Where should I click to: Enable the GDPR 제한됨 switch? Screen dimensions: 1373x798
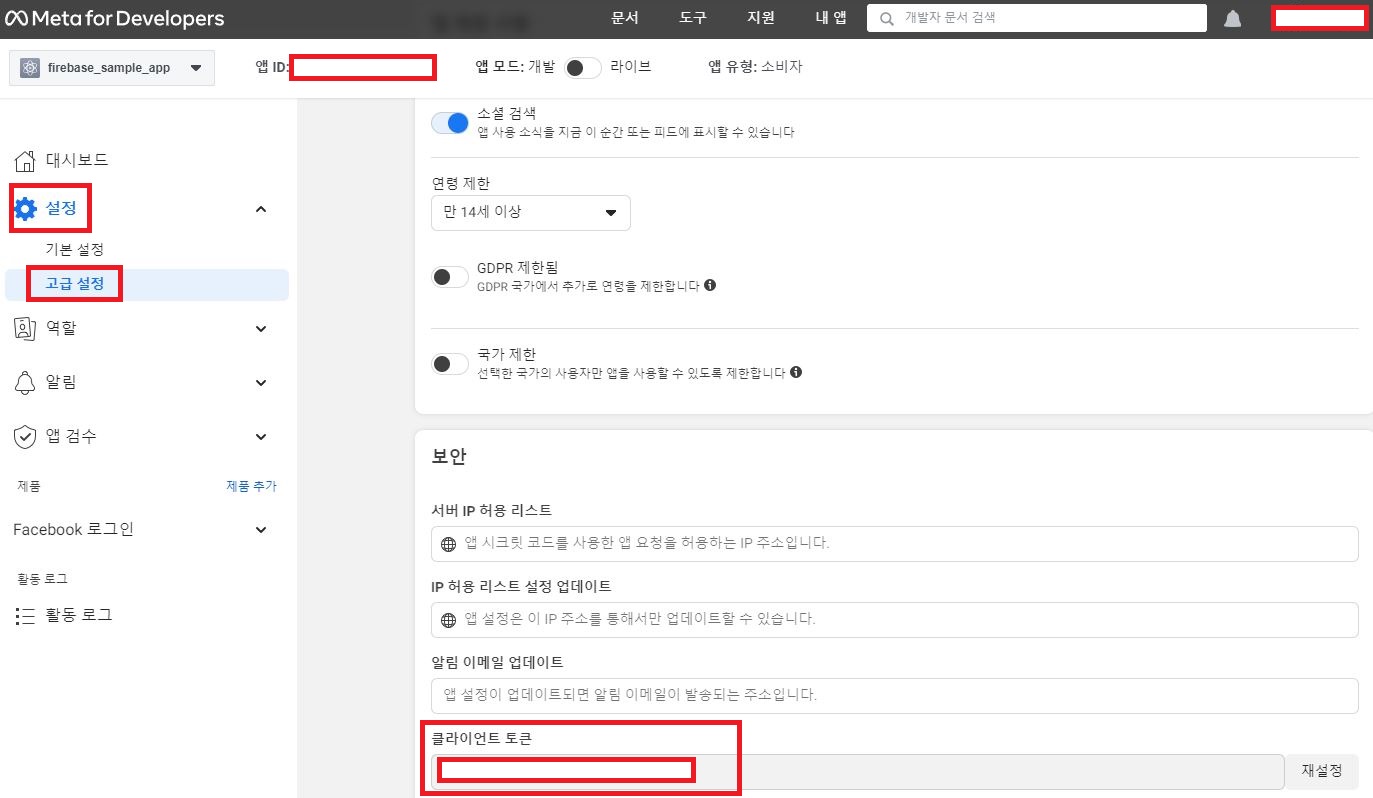450,277
